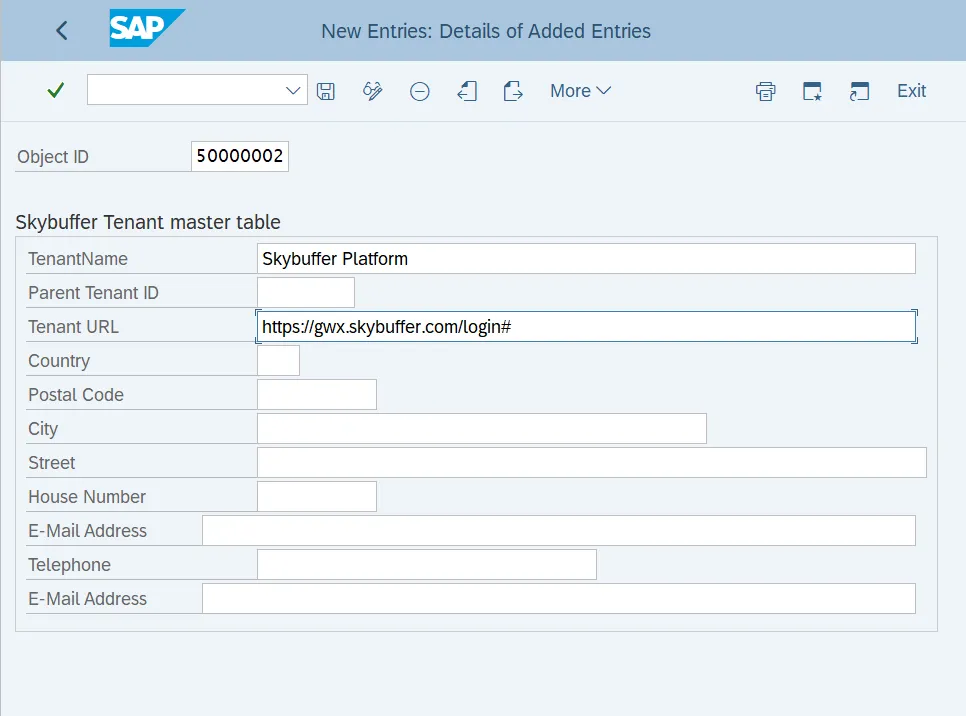
Task: Click the Telephone input field
Action: pyautogui.click(x=427, y=564)
